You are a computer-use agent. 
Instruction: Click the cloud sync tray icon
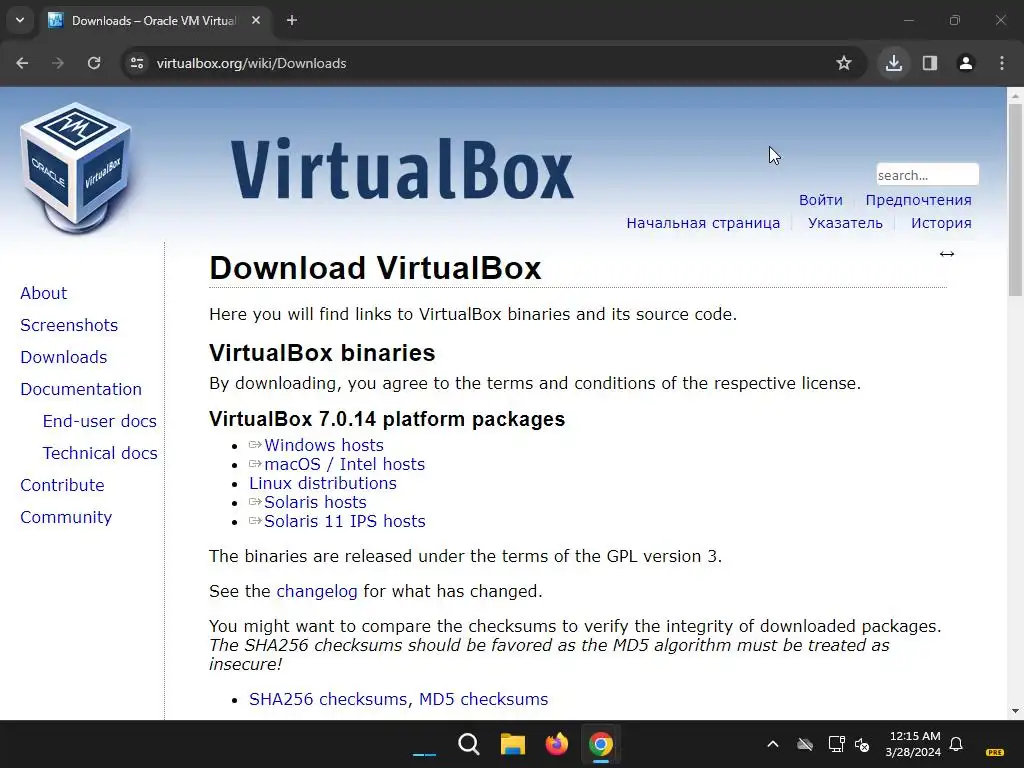tap(805, 744)
